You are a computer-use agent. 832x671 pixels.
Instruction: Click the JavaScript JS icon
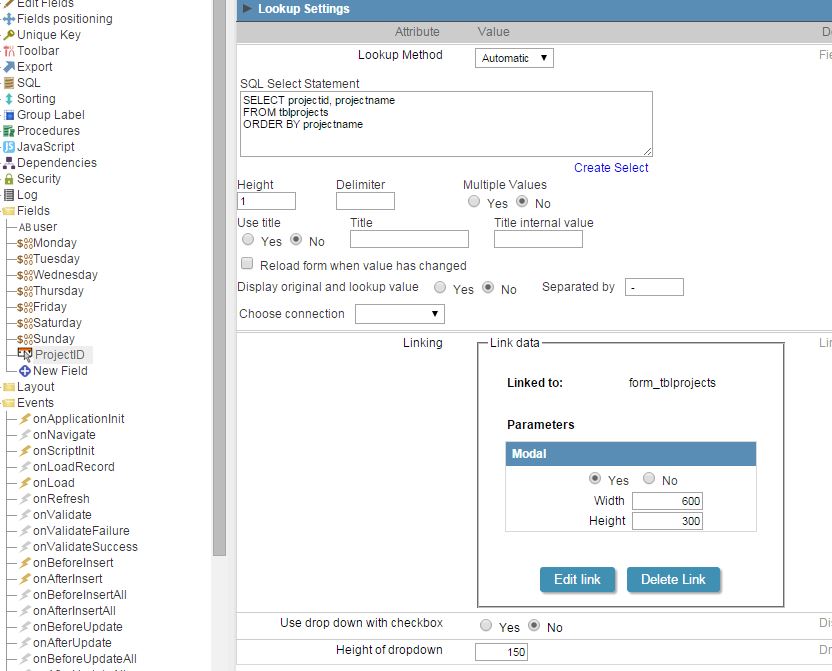point(8,147)
